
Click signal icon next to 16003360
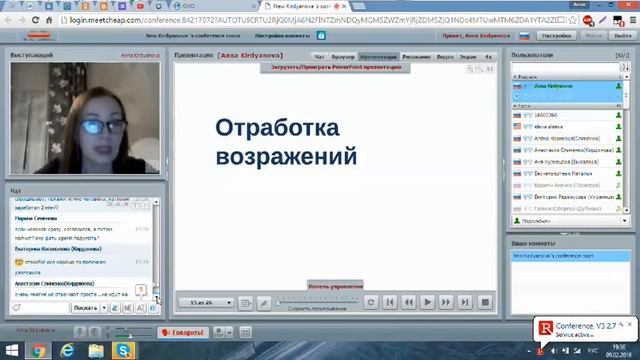(x=528, y=115)
